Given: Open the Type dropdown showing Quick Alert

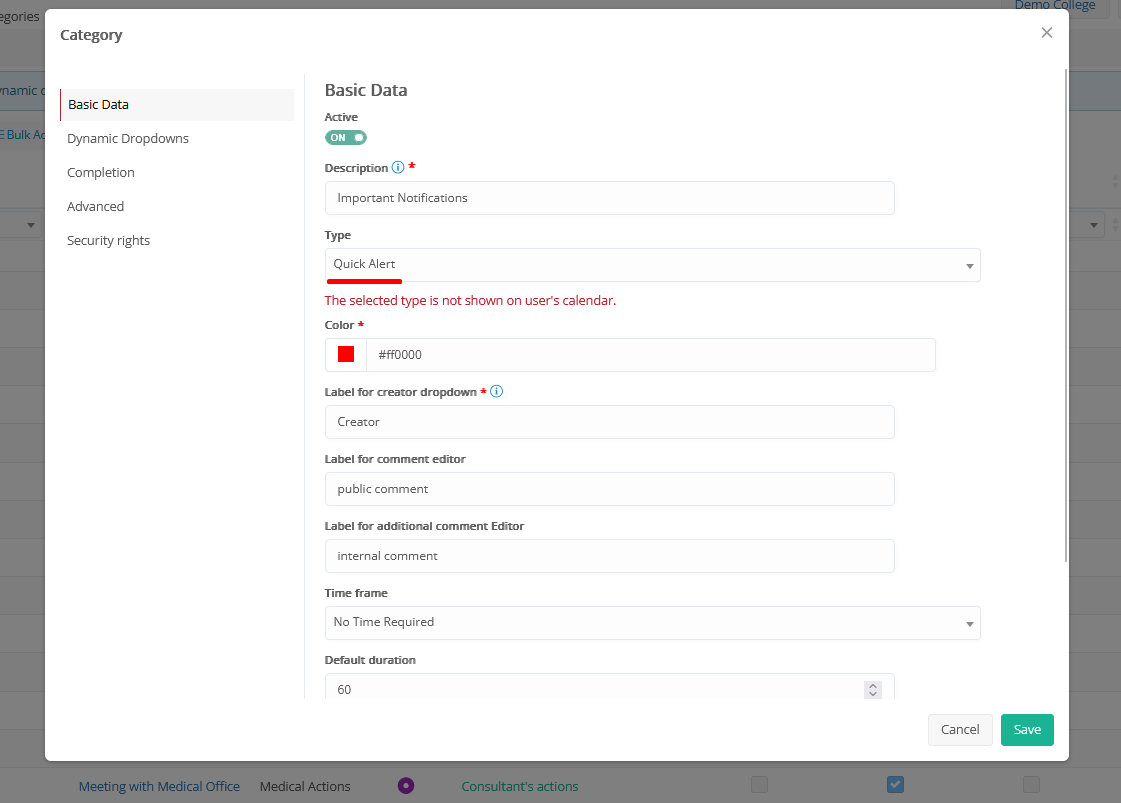Looking at the screenshot, I should coord(652,265).
